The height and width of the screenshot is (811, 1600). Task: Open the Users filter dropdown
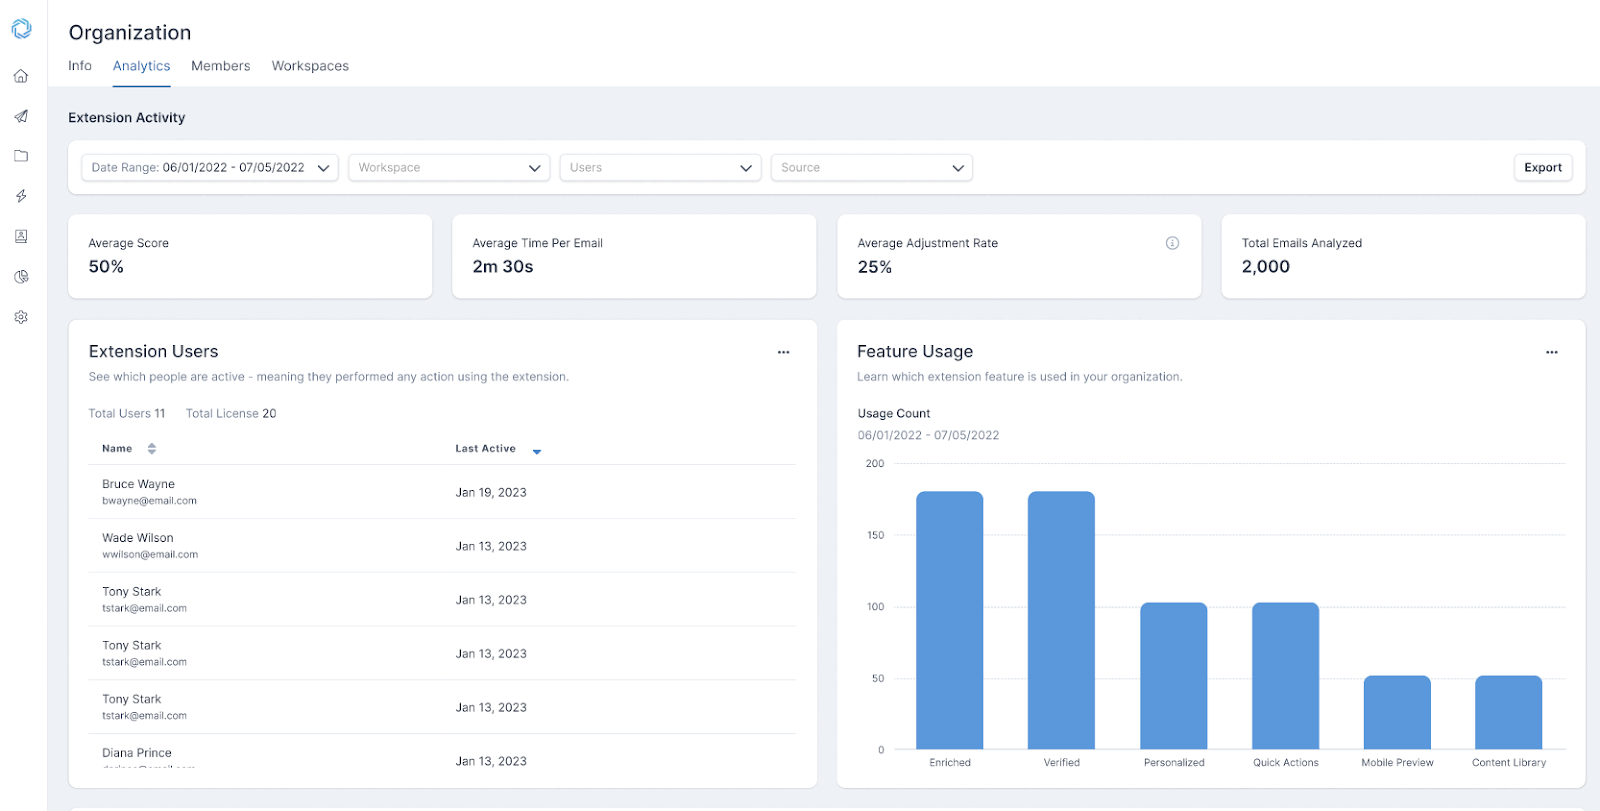tap(660, 168)
